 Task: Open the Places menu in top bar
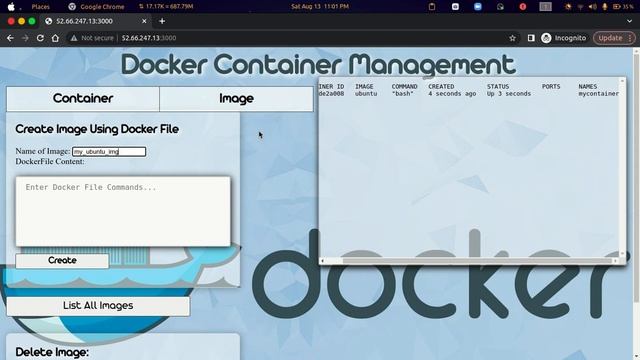(x=40, y=7)
